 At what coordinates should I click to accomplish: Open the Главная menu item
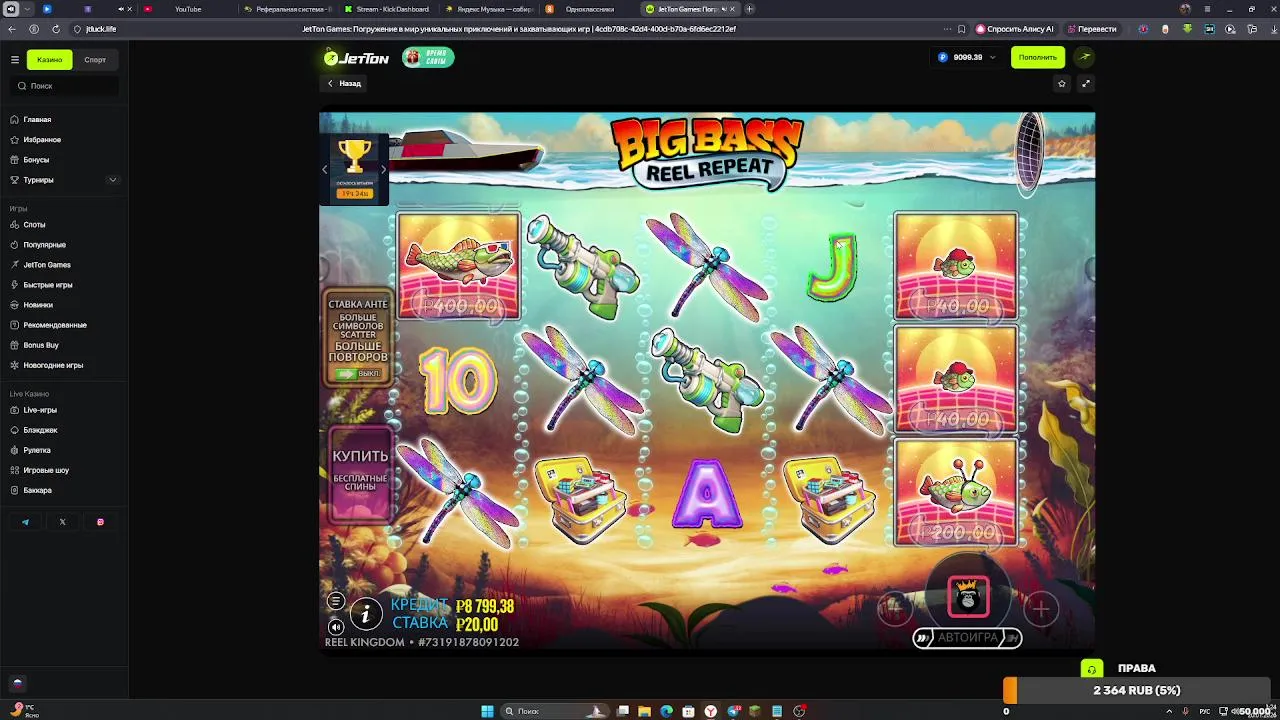tap(64, 120)
